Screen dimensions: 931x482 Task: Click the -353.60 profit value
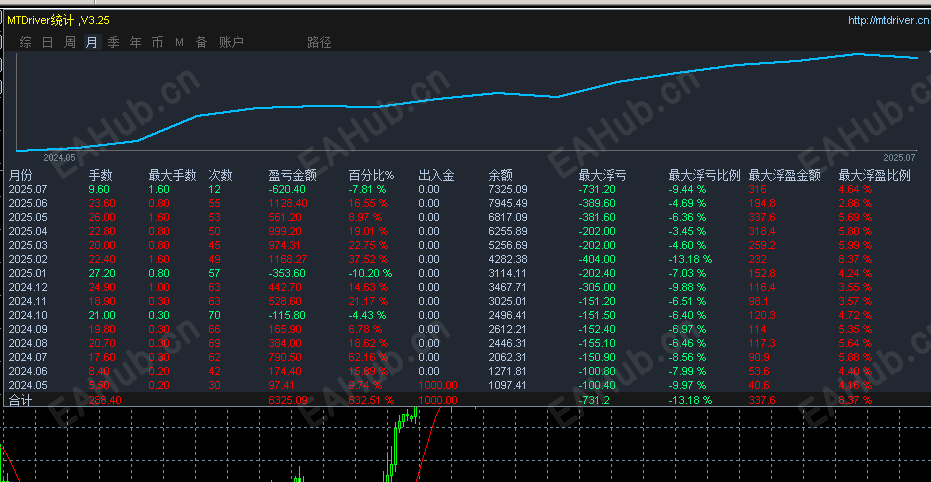287,273
